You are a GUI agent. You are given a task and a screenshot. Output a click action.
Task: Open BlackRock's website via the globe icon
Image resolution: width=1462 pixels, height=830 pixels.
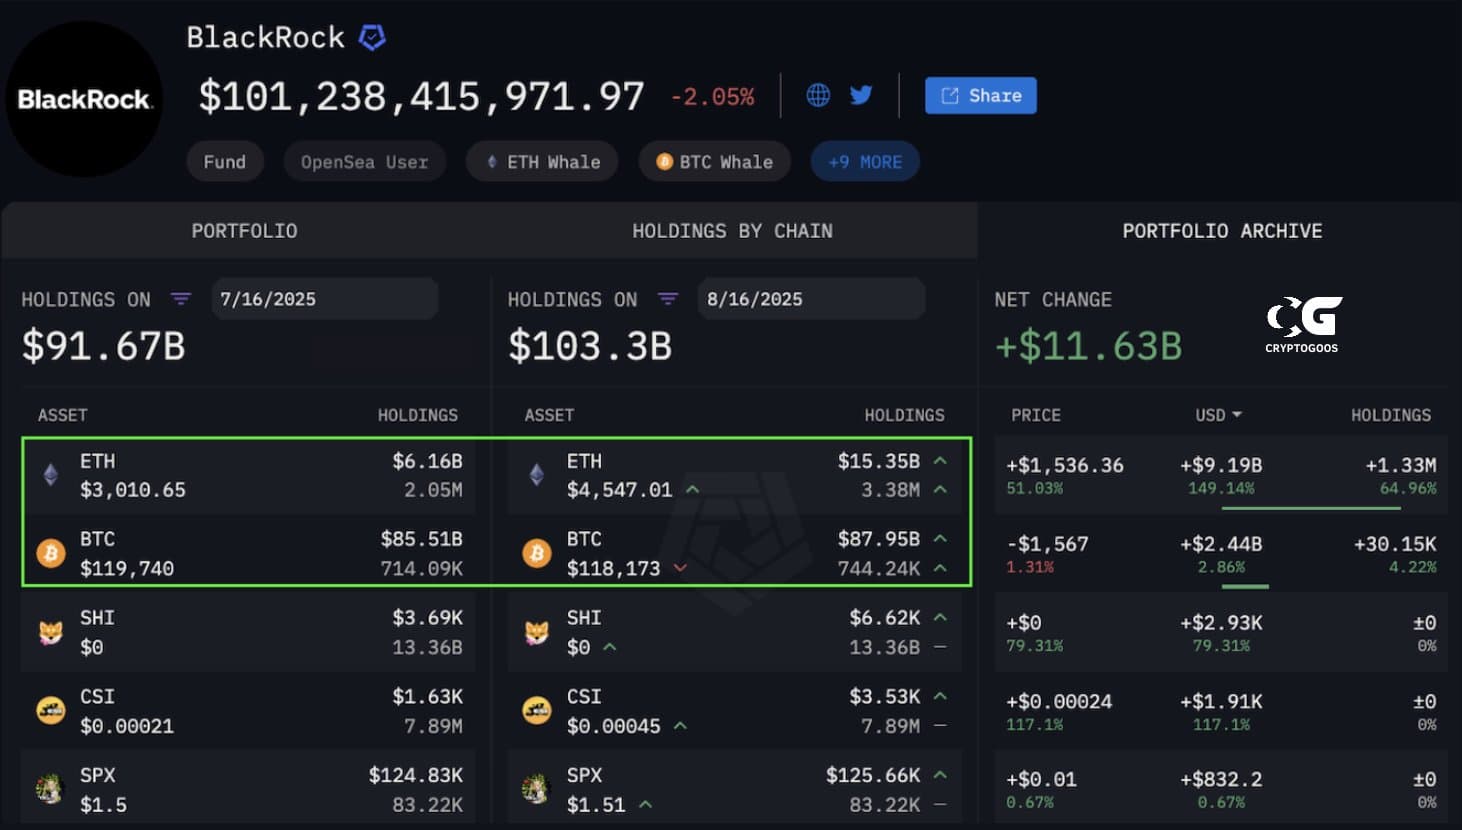pyautogui.click(x=819, y=95)
